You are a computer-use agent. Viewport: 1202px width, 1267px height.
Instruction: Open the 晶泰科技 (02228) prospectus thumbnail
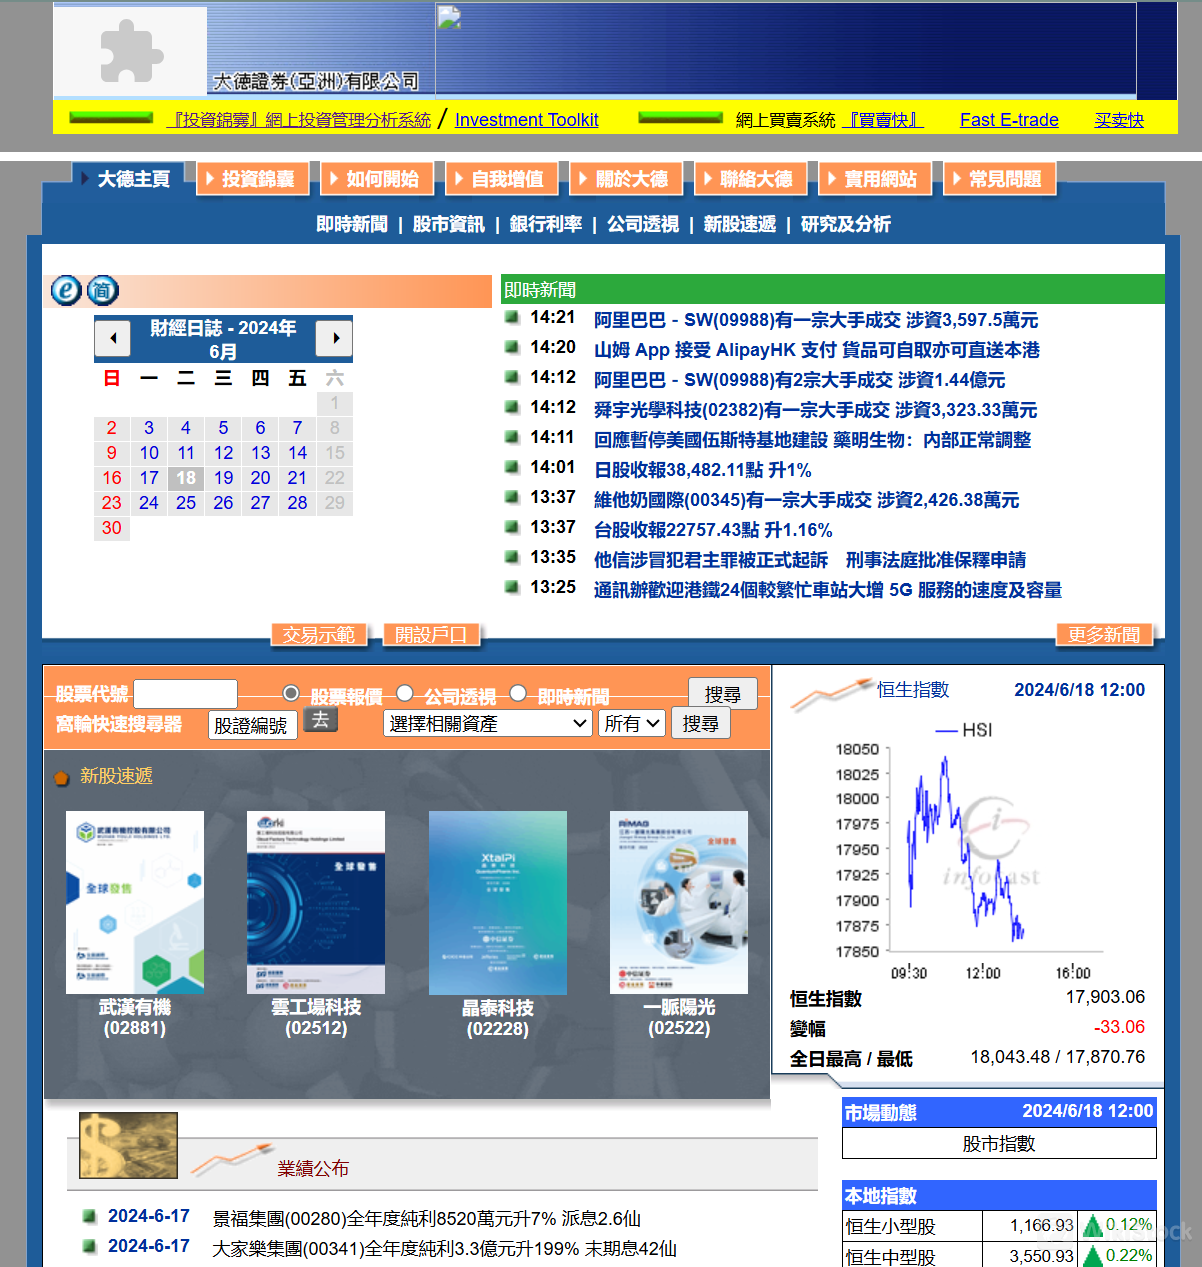point(498,903)
